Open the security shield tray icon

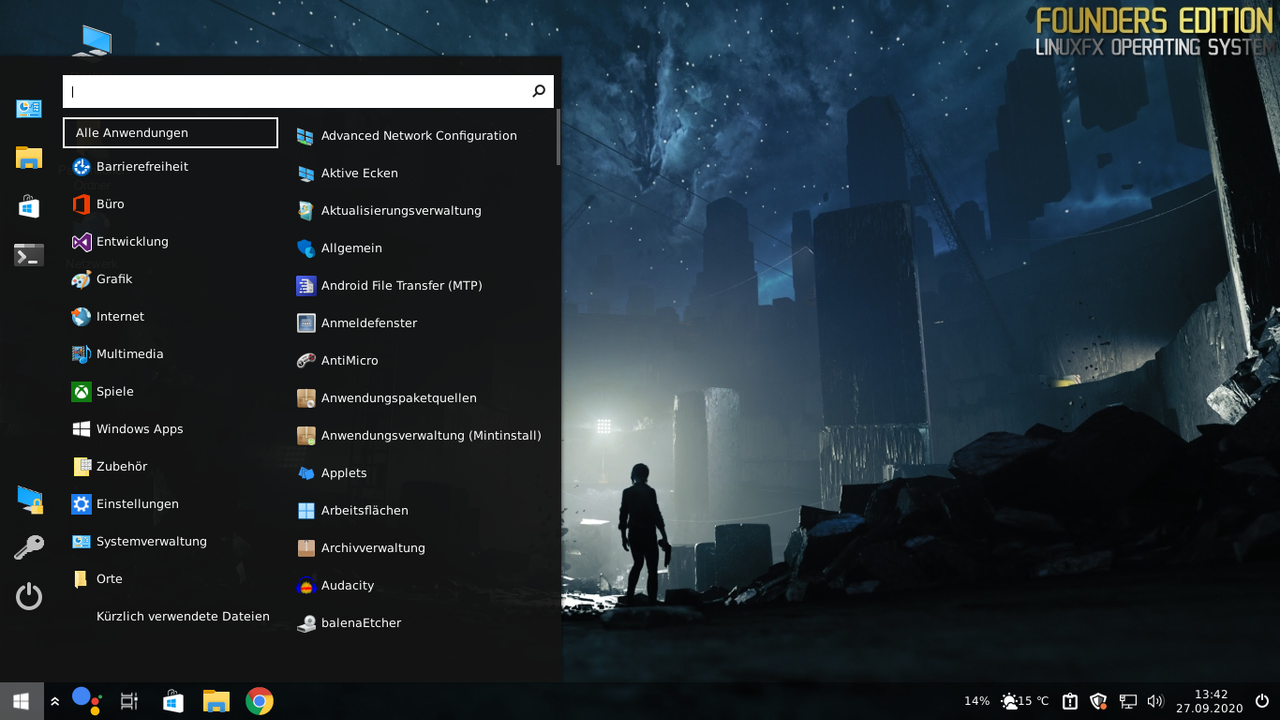click(1098, 701)
